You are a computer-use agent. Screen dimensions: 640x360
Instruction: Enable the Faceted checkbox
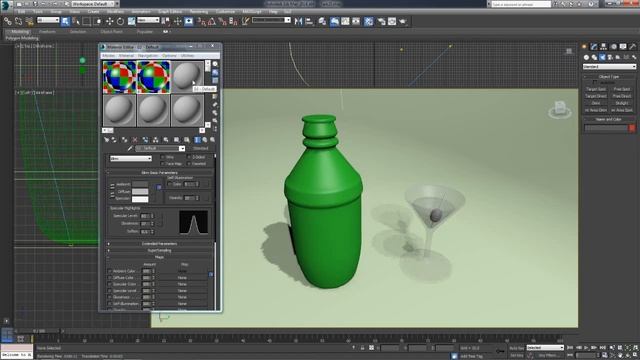[189, 164]
